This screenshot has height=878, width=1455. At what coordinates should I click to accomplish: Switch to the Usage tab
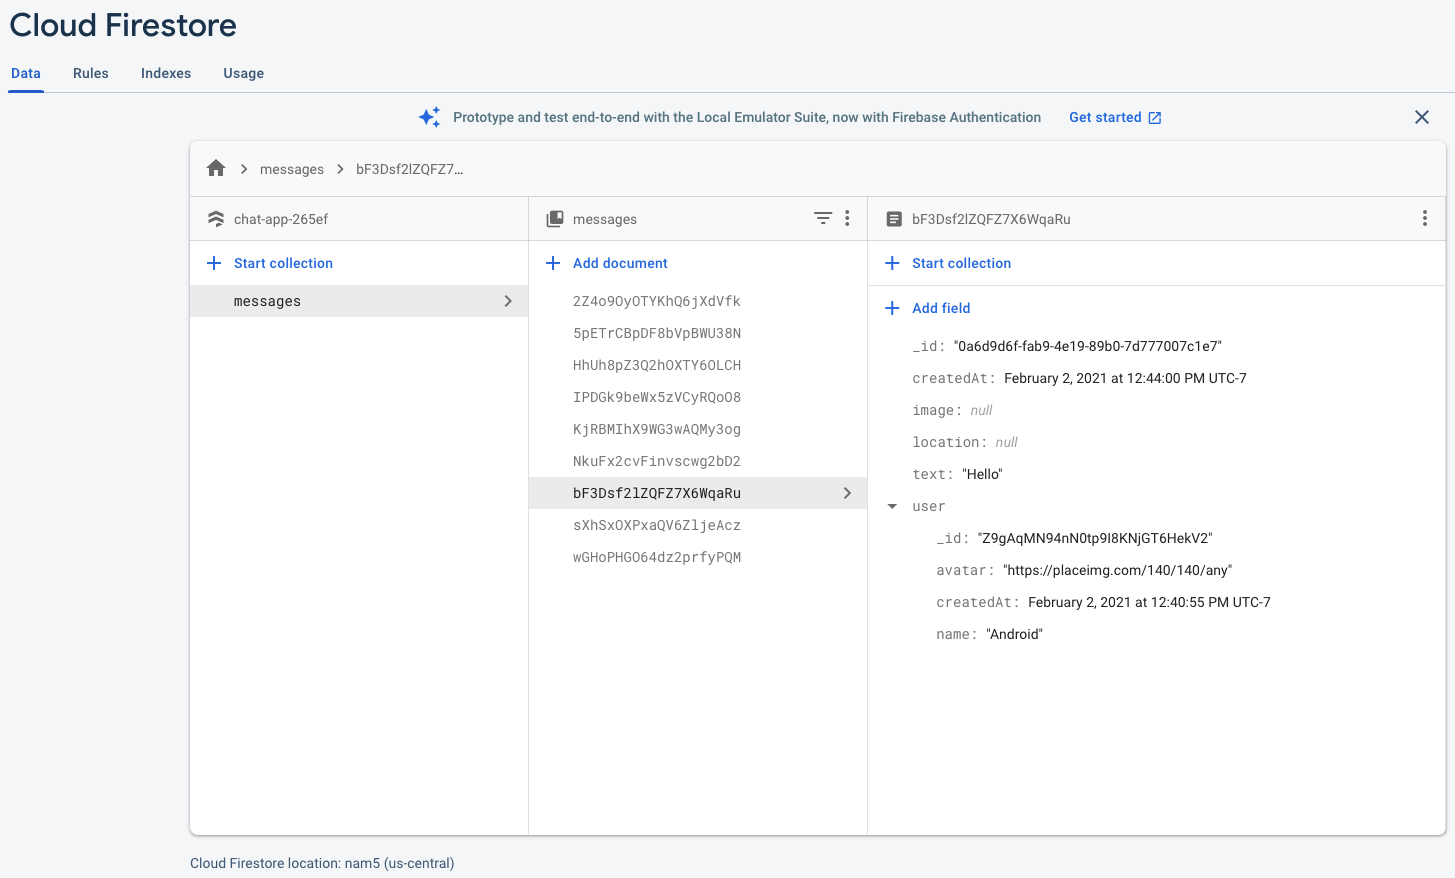[244, 73]
